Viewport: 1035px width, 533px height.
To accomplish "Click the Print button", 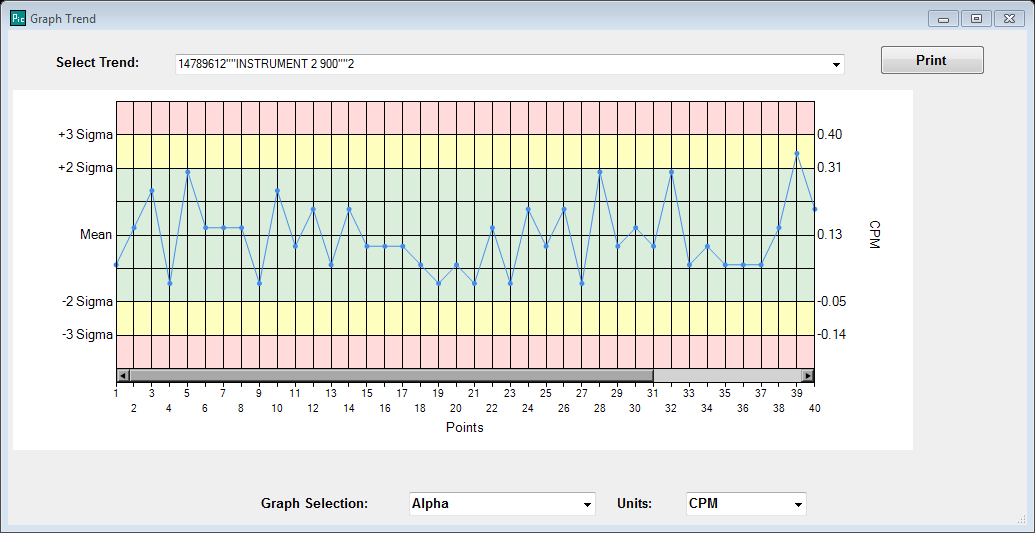I will pos(932,60).
